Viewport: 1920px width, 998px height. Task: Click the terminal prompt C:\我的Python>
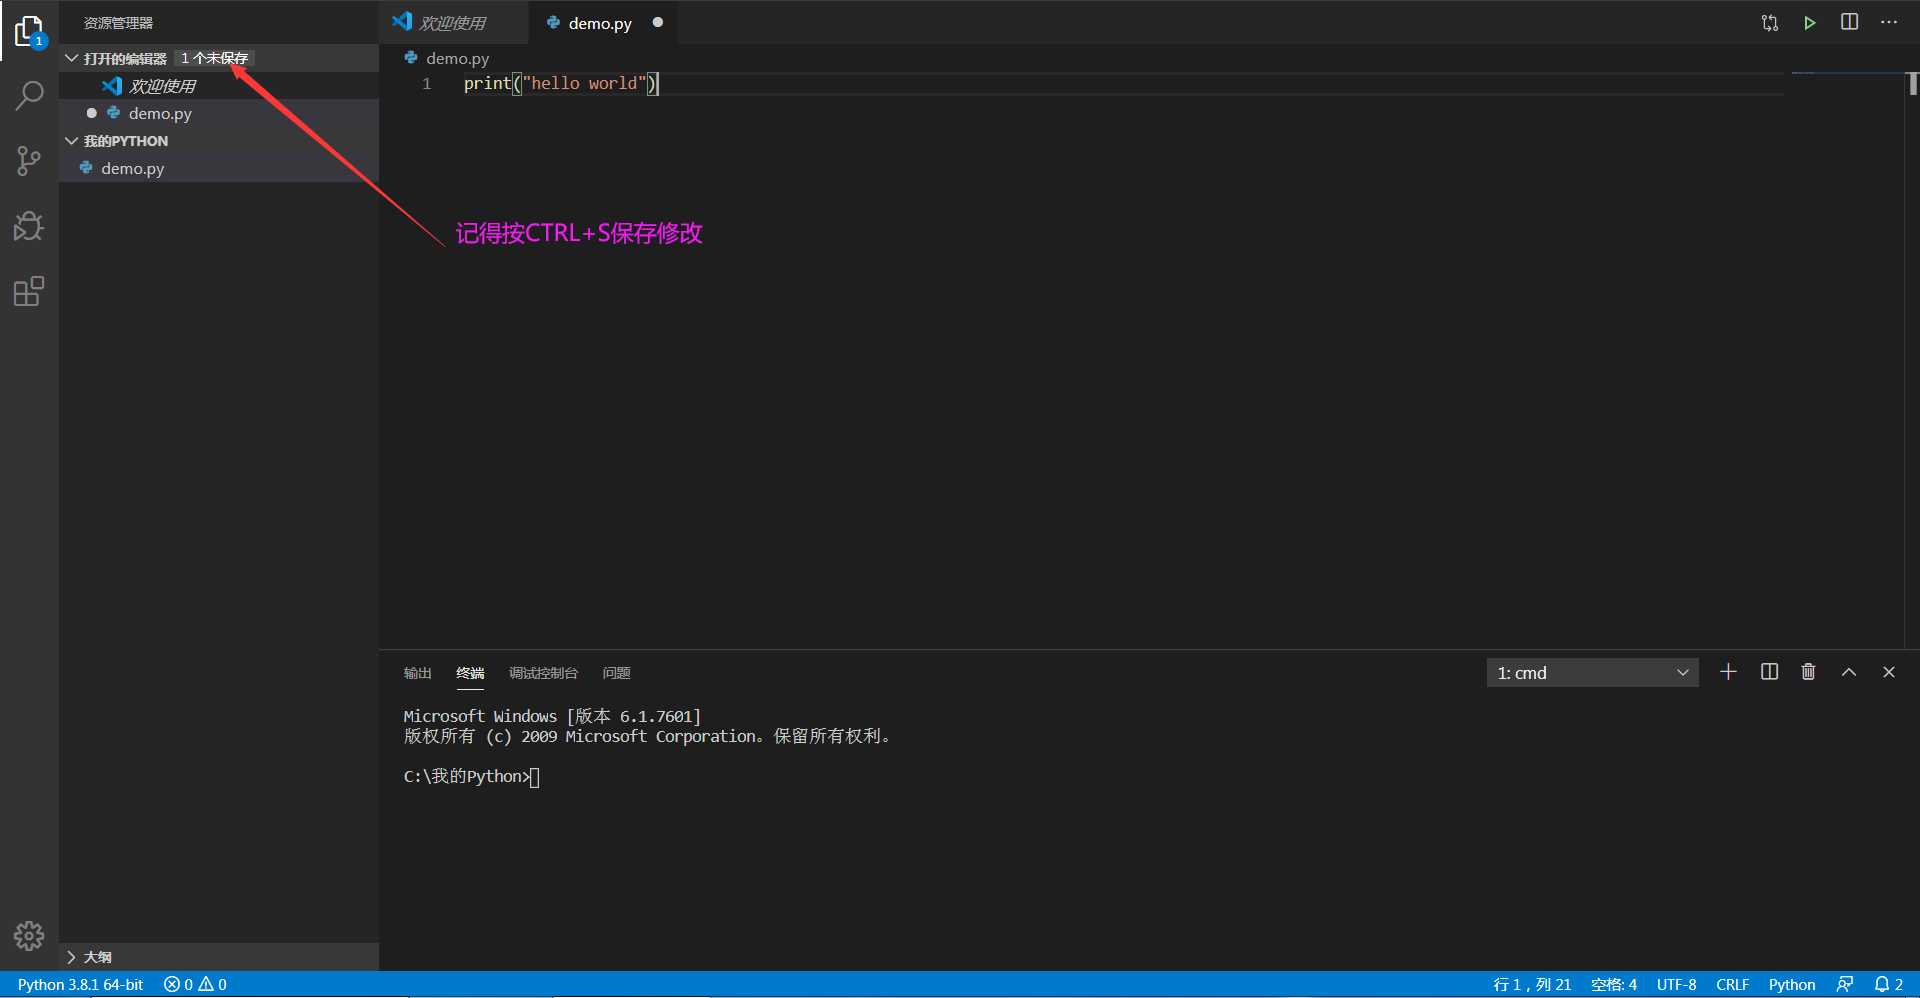[x=466, y=777]
